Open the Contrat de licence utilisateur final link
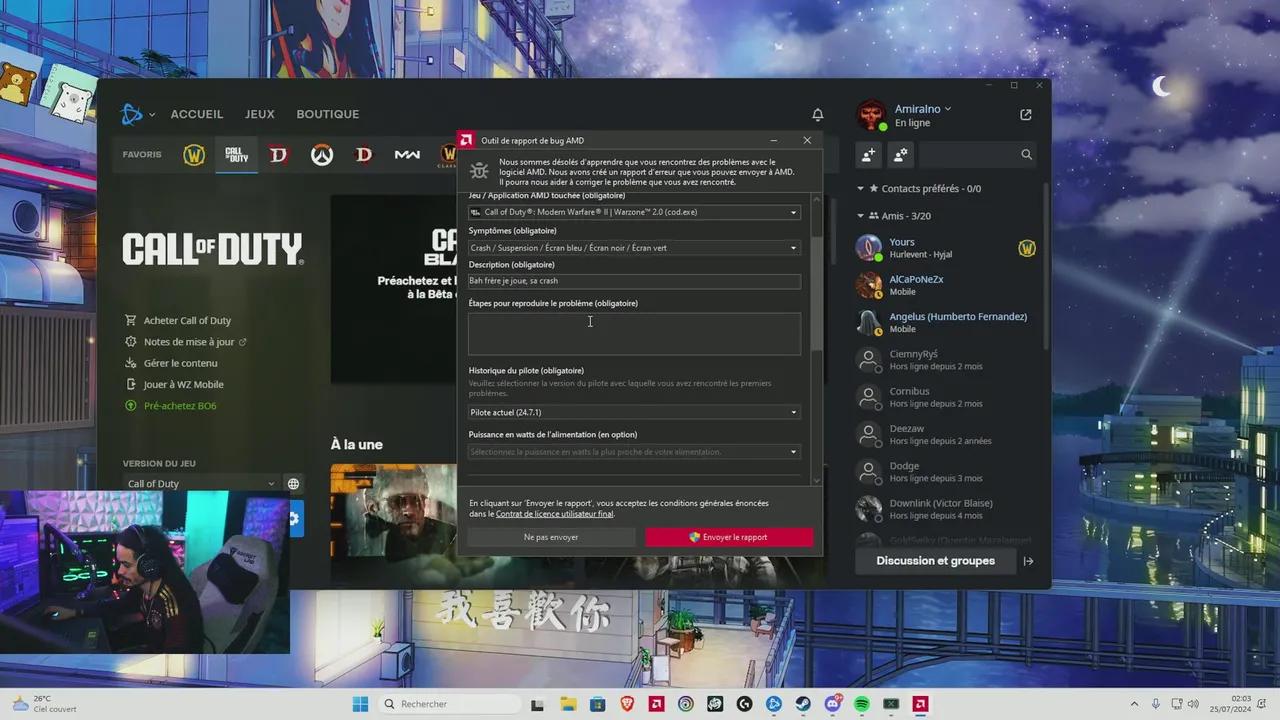 click(x=555, y=514)
